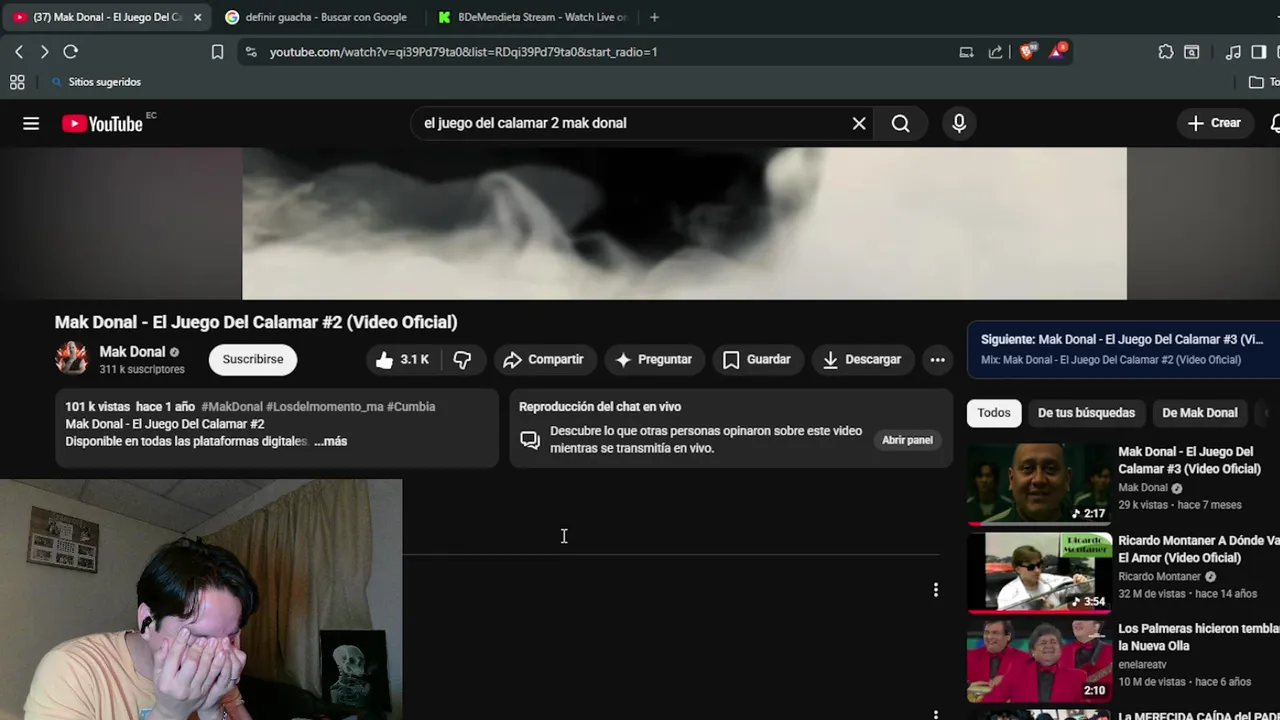Open the Mak Donal channel name link
The image size is (1280, 720).
132,352
